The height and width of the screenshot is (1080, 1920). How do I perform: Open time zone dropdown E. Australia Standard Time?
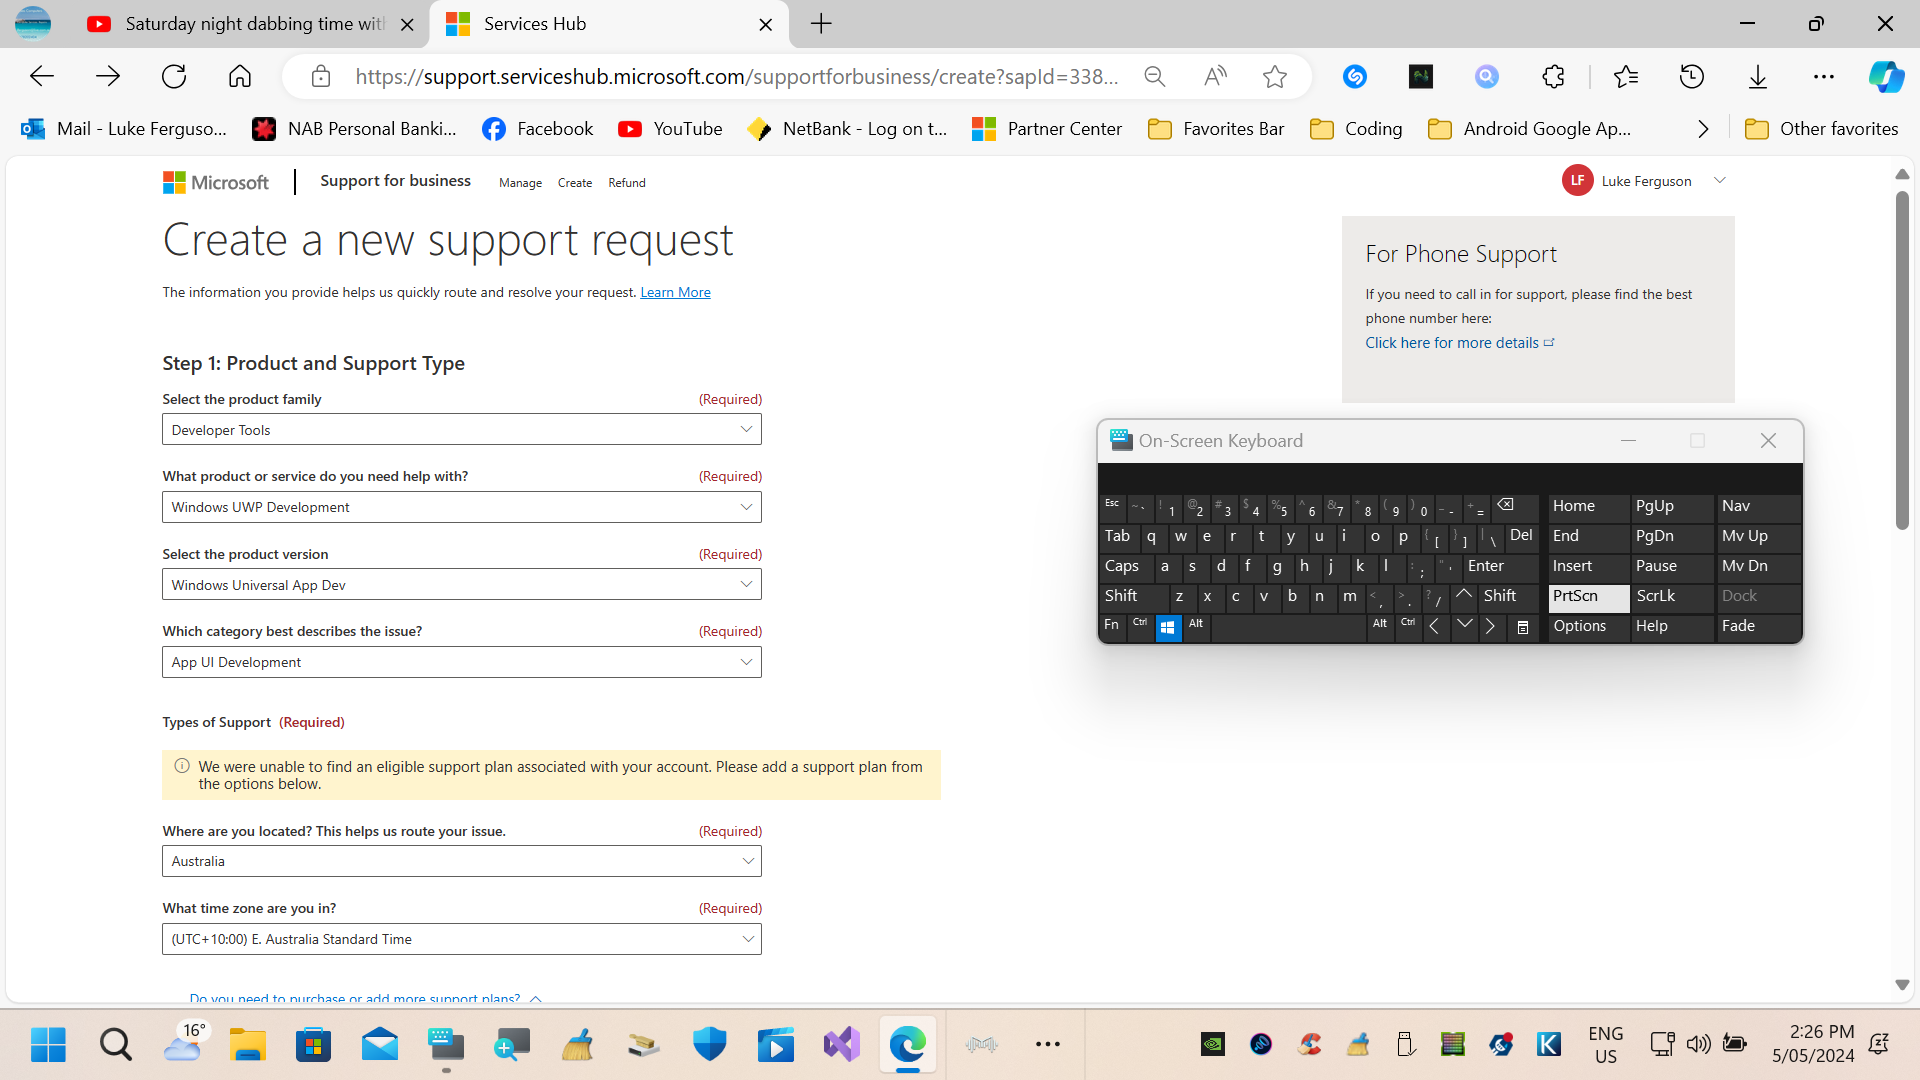tap(462, 939)
